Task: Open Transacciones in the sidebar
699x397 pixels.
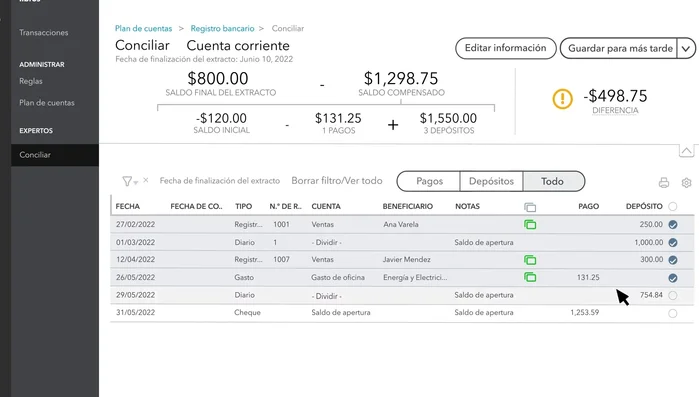Action: pos(44,33)
